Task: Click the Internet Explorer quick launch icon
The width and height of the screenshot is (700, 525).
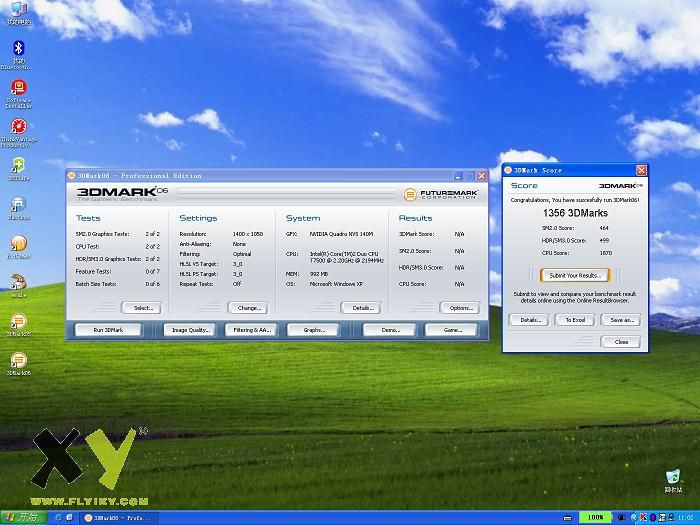Action: coord(58,517)
